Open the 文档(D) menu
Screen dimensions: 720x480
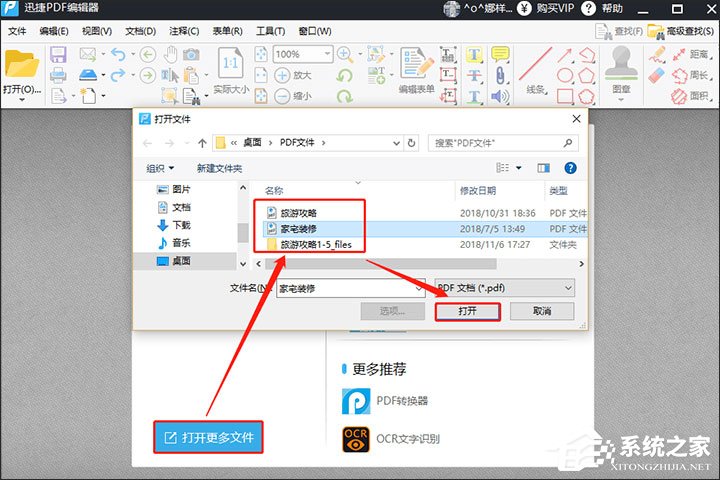tap(141, 31)
